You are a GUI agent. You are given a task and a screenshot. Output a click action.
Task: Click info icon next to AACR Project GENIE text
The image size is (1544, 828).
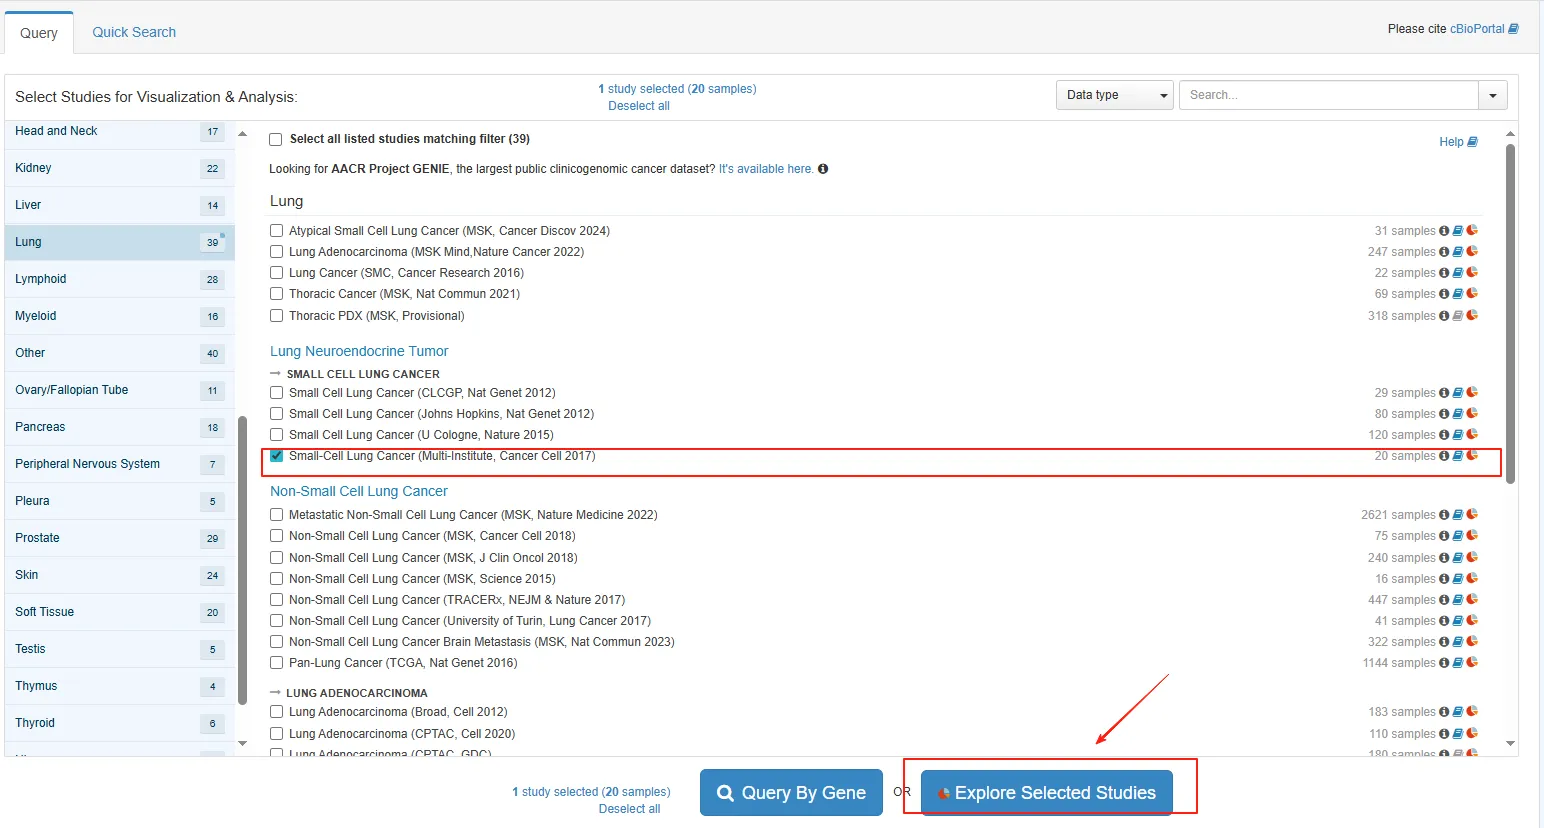[x=823, y=169]
